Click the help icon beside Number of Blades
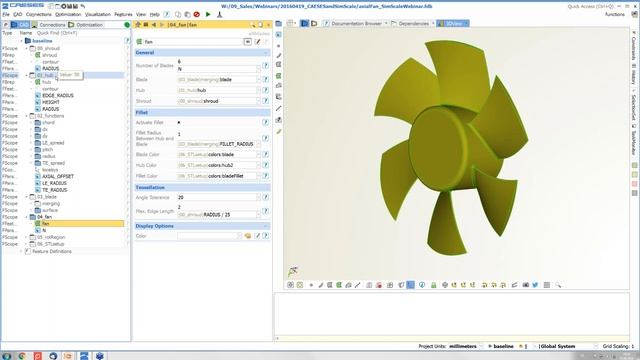 tap(265, 65)
